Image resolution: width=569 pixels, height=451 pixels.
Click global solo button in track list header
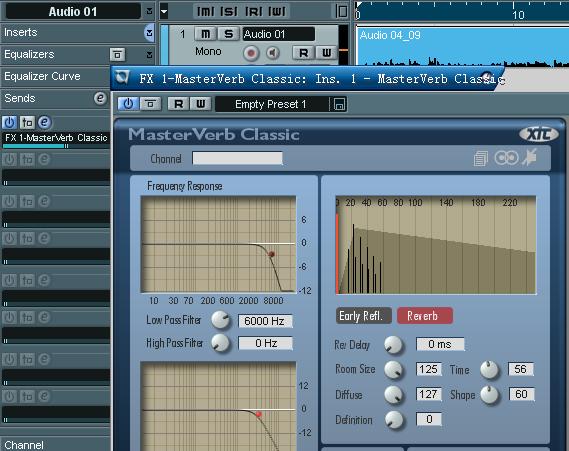click(x=229, y=12)
